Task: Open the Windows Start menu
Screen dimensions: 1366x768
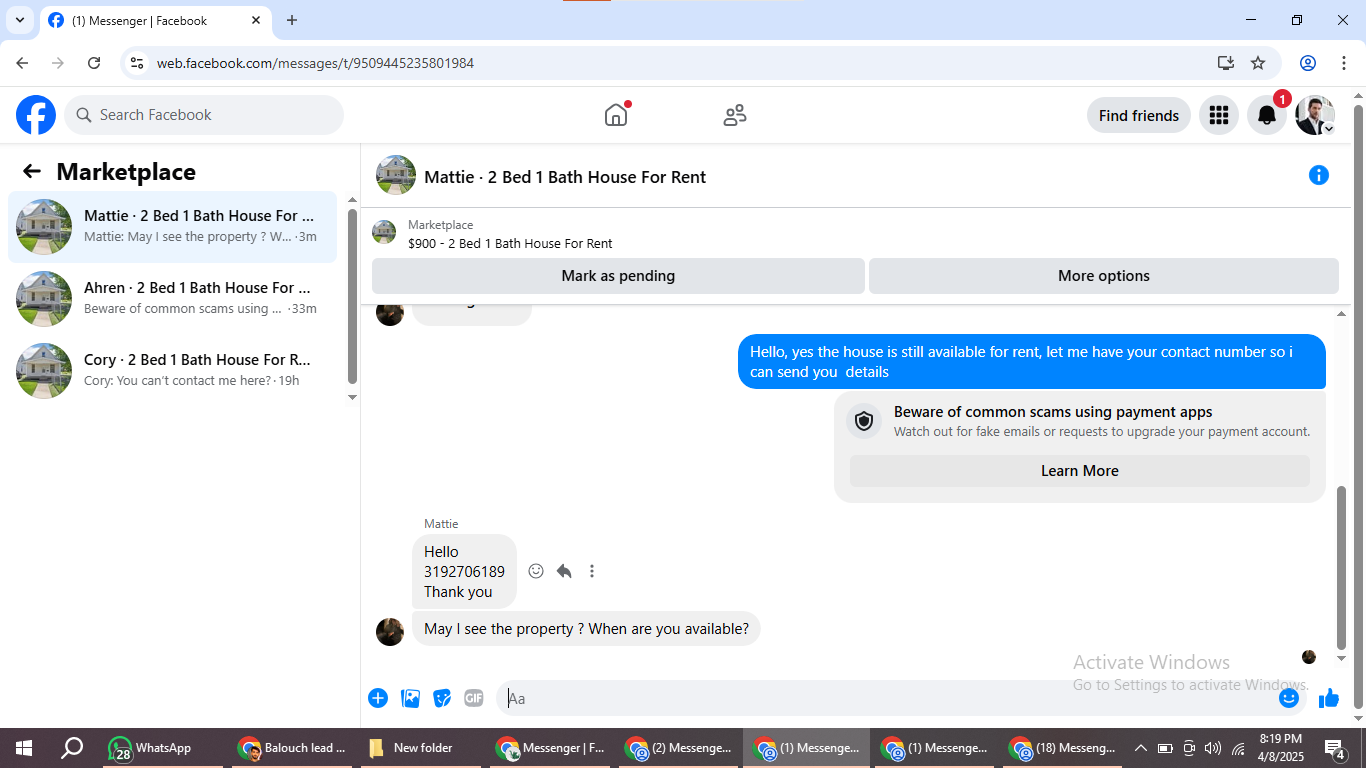Action: coord(23,748)
